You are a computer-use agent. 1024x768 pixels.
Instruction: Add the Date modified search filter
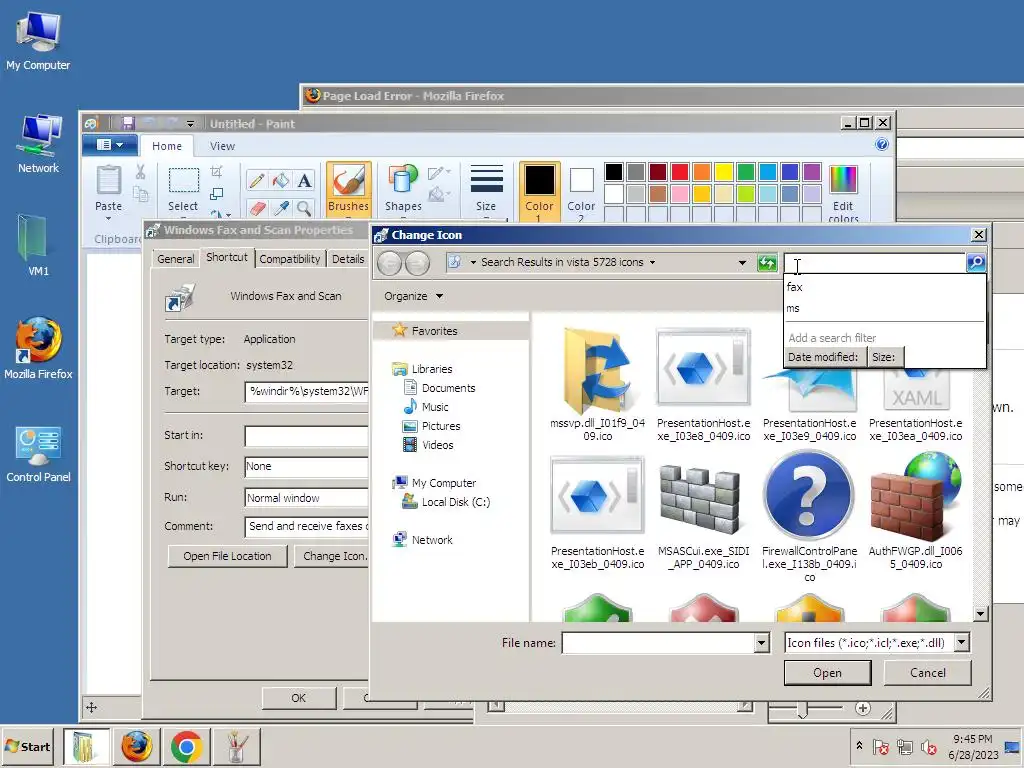(823, 357)
